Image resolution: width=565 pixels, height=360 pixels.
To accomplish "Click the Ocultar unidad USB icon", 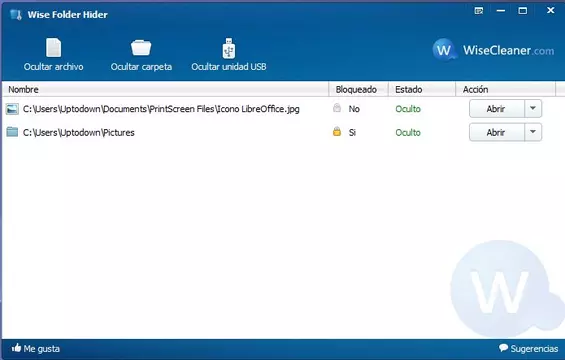I will coord(228,48).
